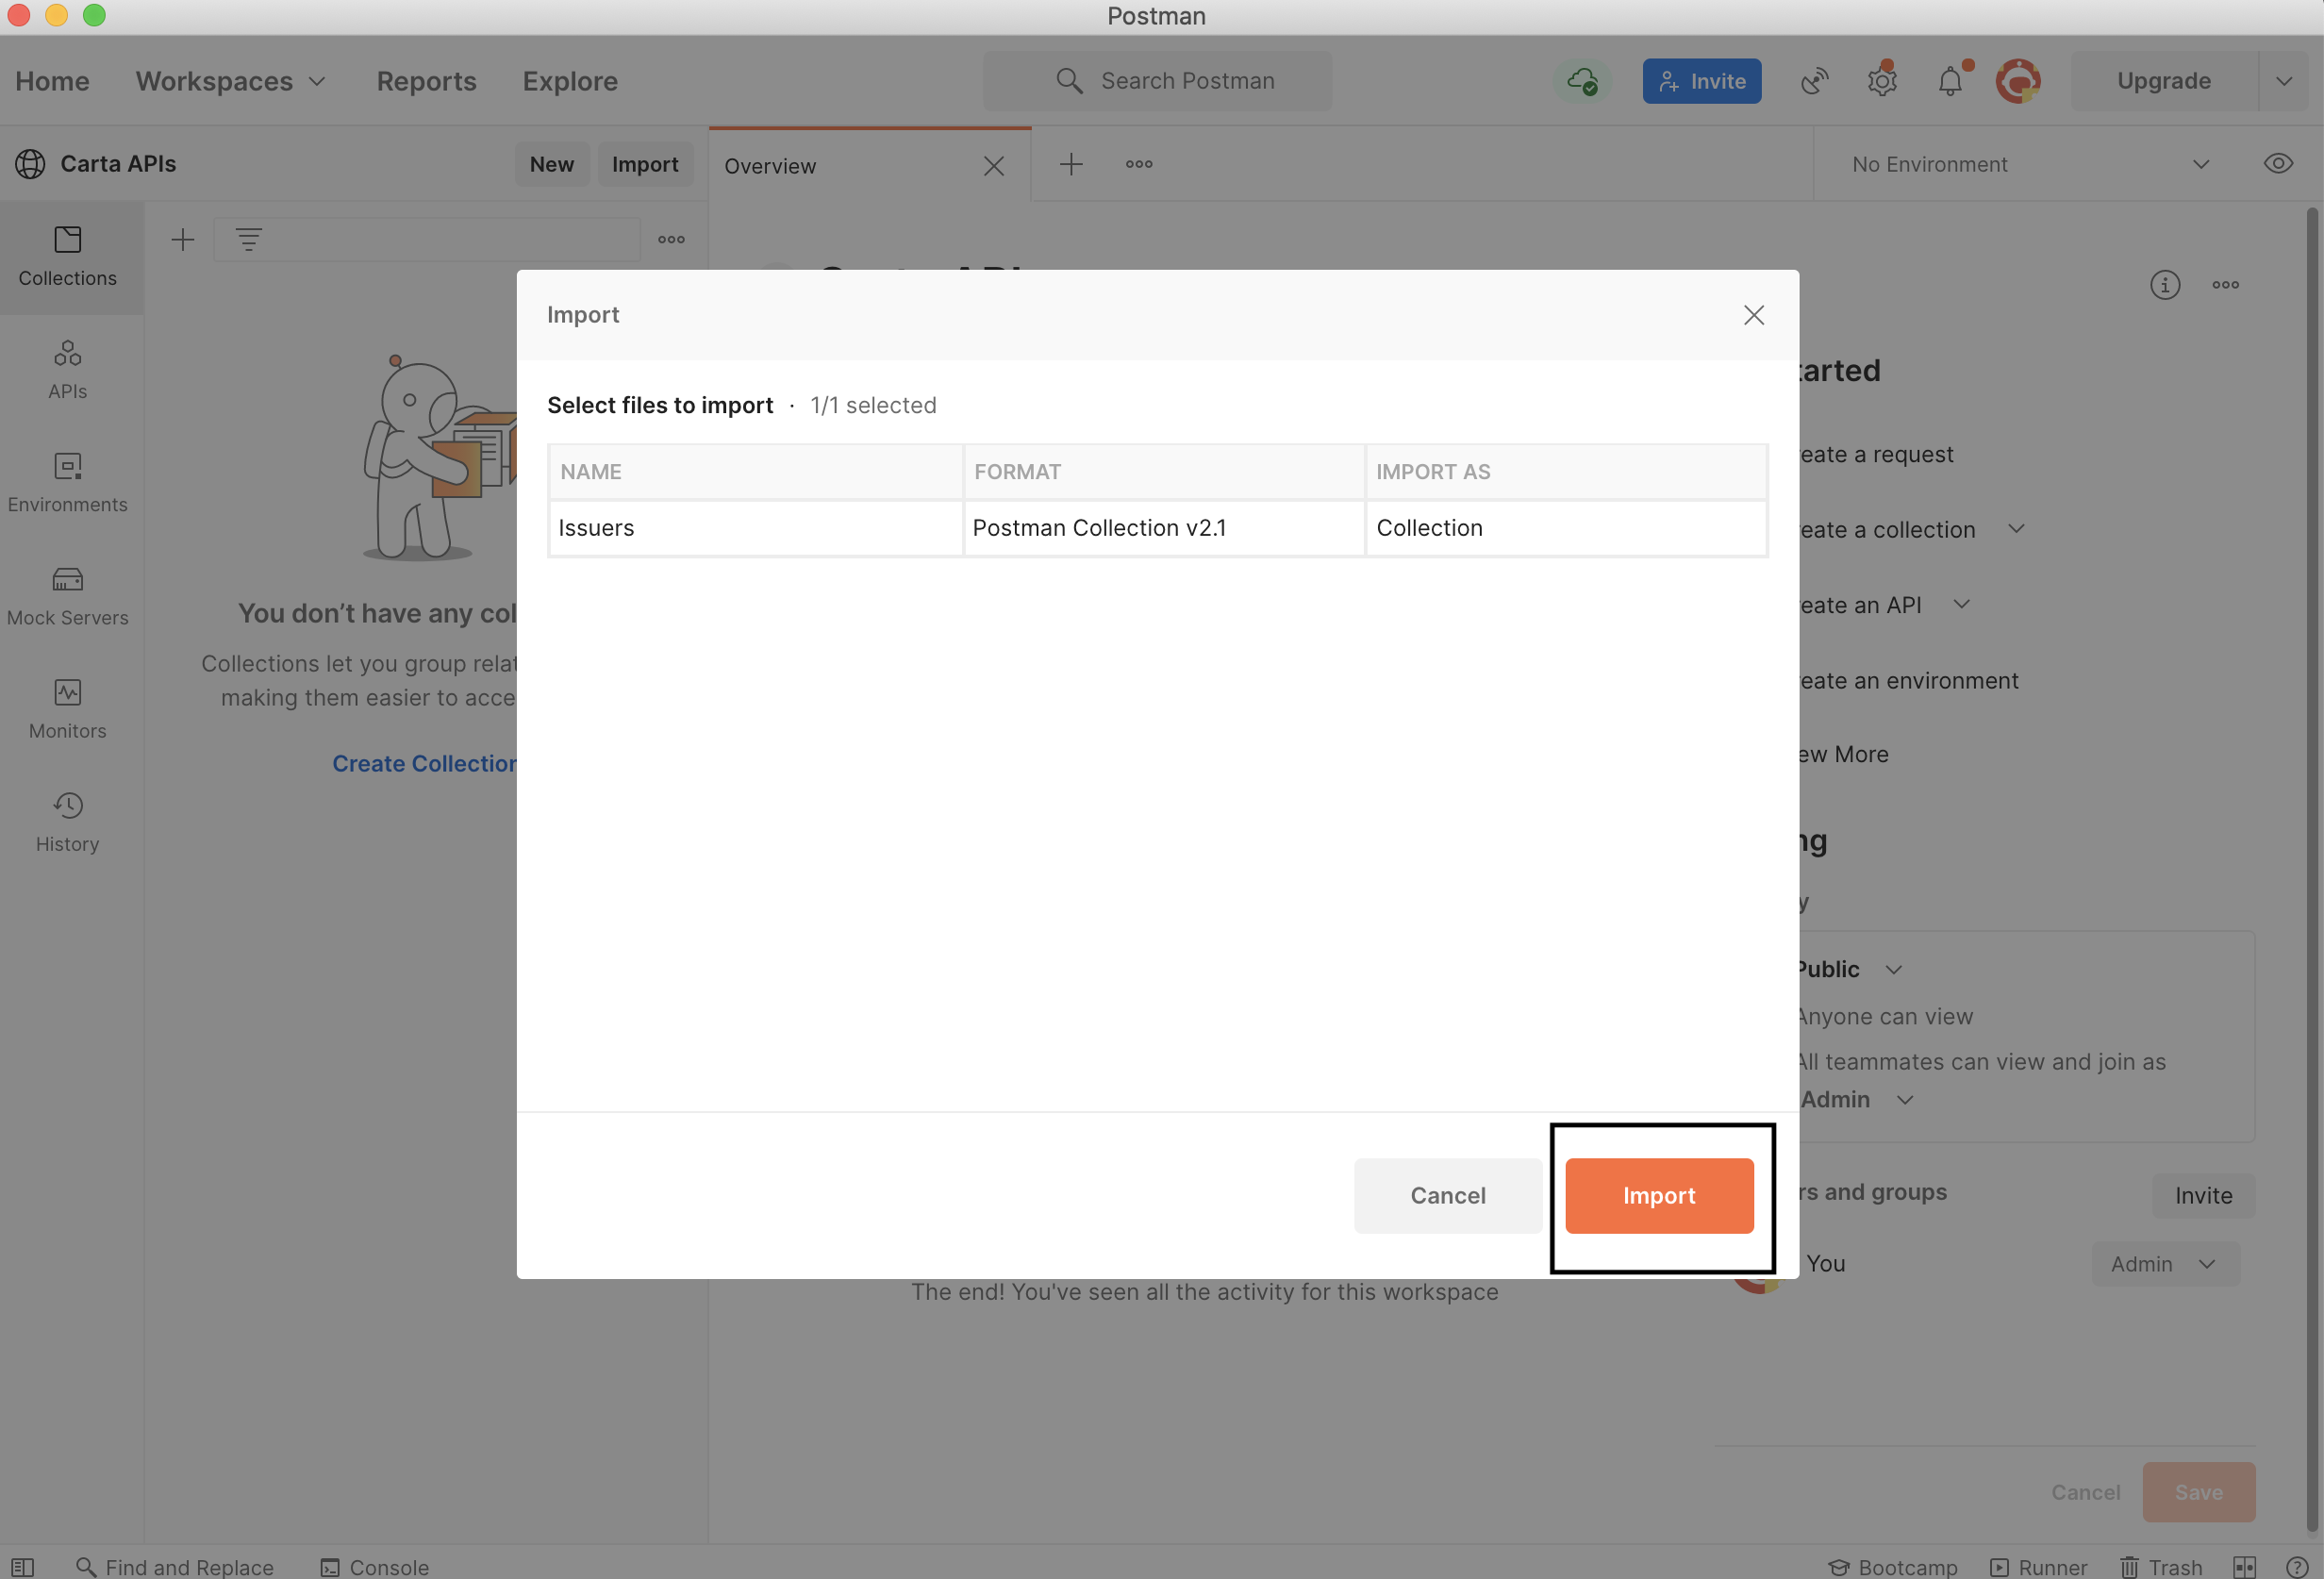
Task: Open collections panel more options
Action: tap(672, 239)
